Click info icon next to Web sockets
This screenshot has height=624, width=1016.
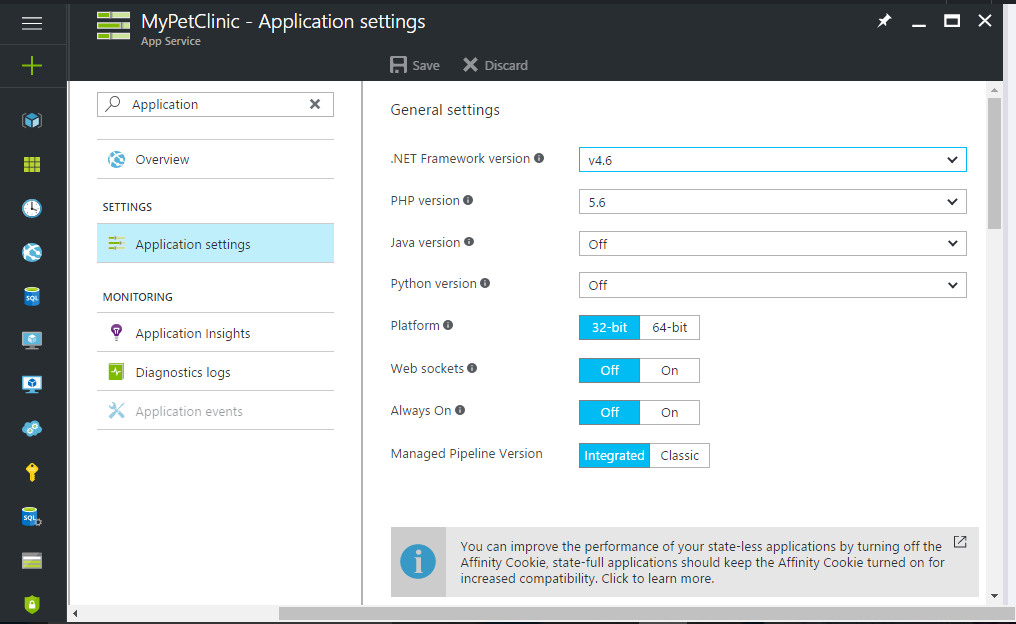(x=472, y=368)
